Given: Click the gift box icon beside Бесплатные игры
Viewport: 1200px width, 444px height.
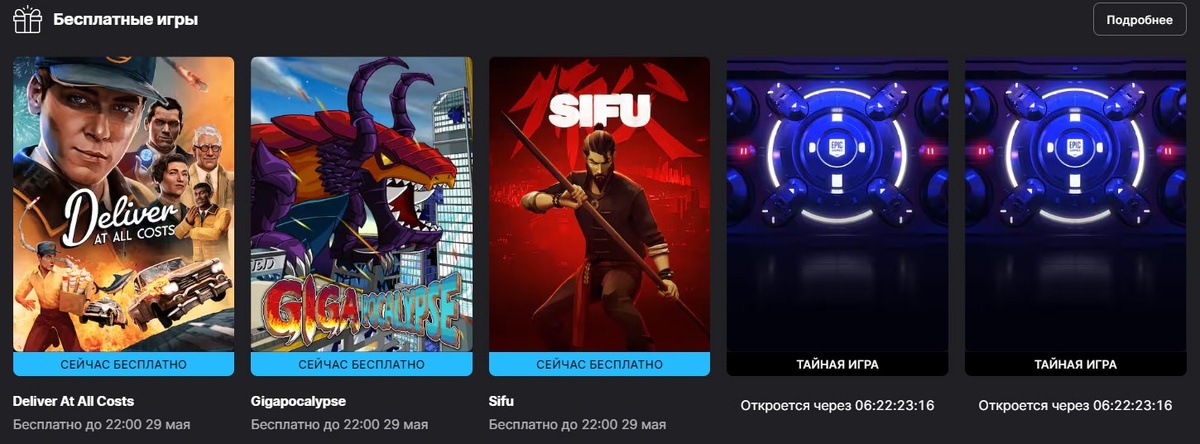Looking at the screenshot, I should point(27,19).
